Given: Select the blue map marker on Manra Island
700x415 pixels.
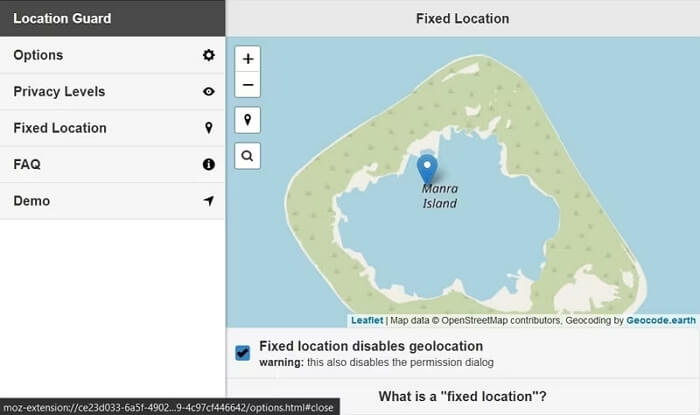Looking at the screenshot, I should coord(427,169).
